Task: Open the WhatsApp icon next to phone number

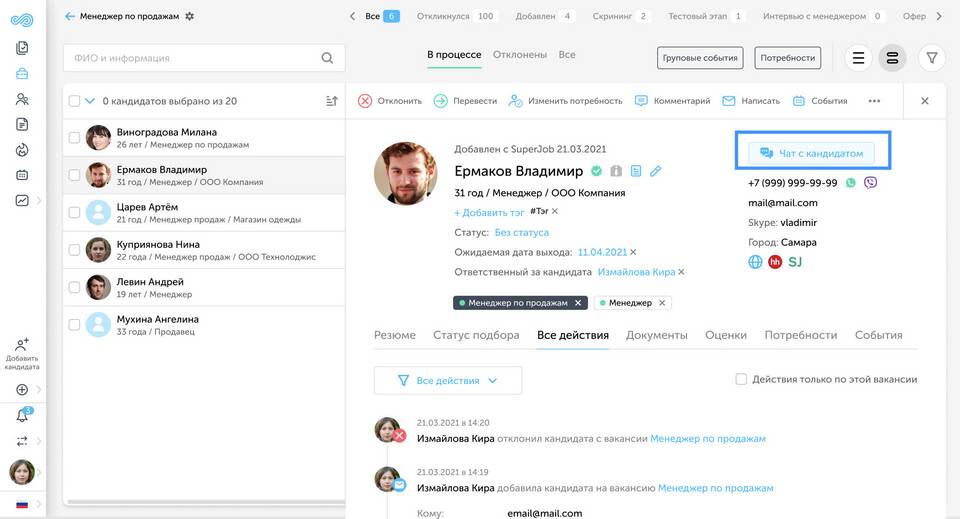Action: (851, 183)
